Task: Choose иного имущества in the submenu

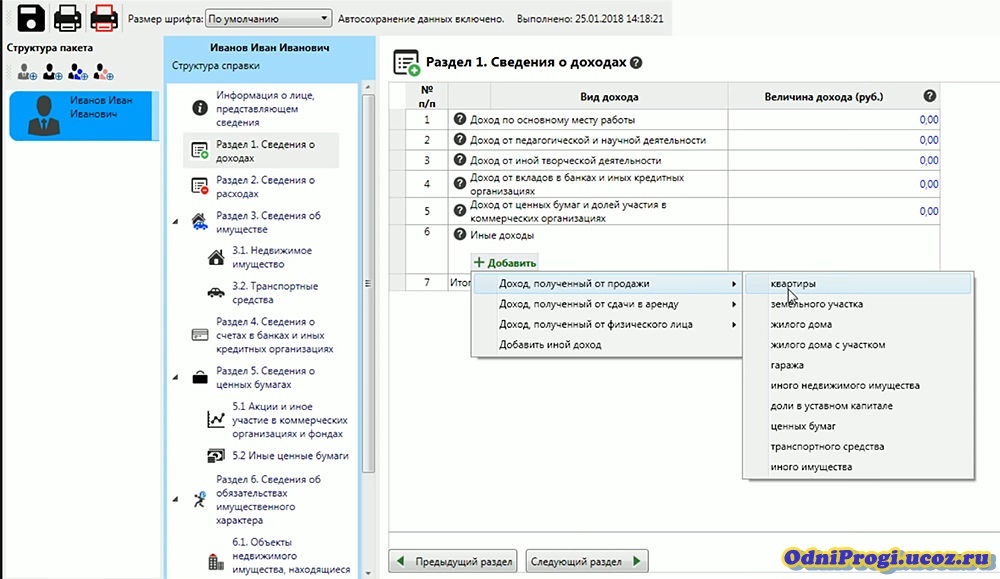Action: tap(858, 467)
